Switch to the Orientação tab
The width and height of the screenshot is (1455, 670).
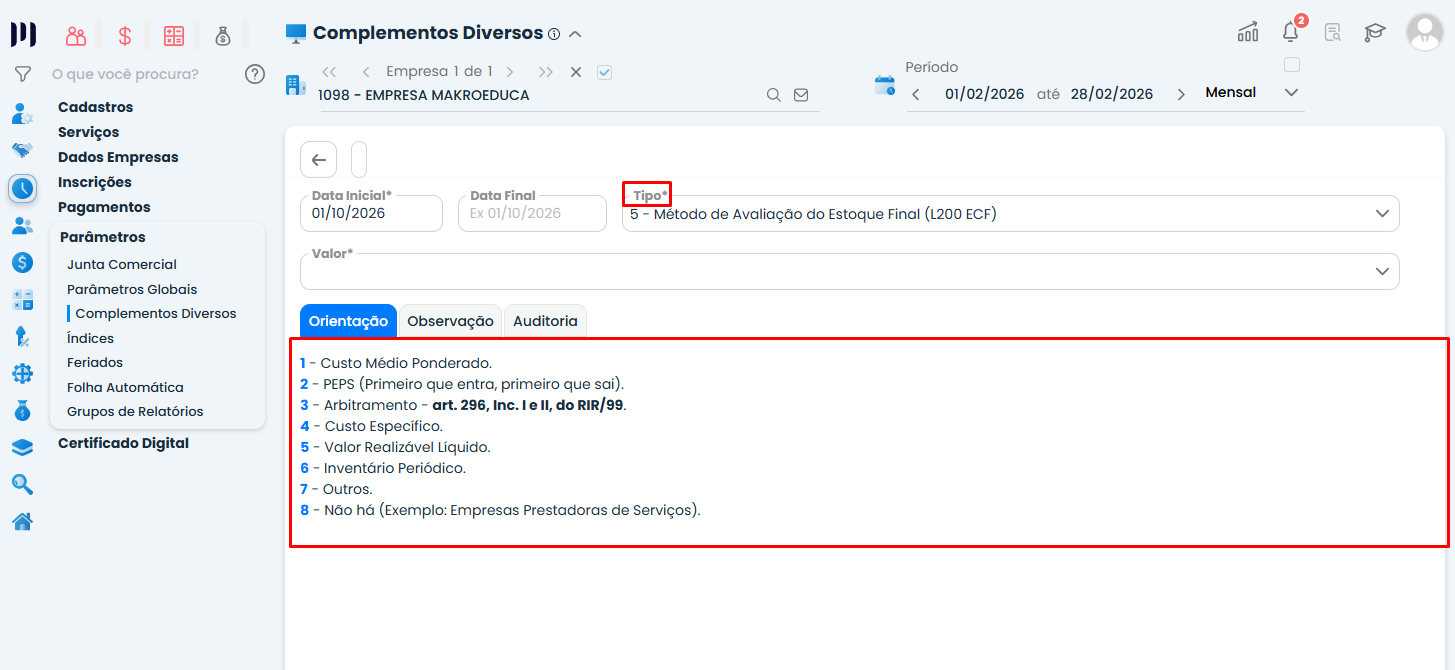coord(348,321)
